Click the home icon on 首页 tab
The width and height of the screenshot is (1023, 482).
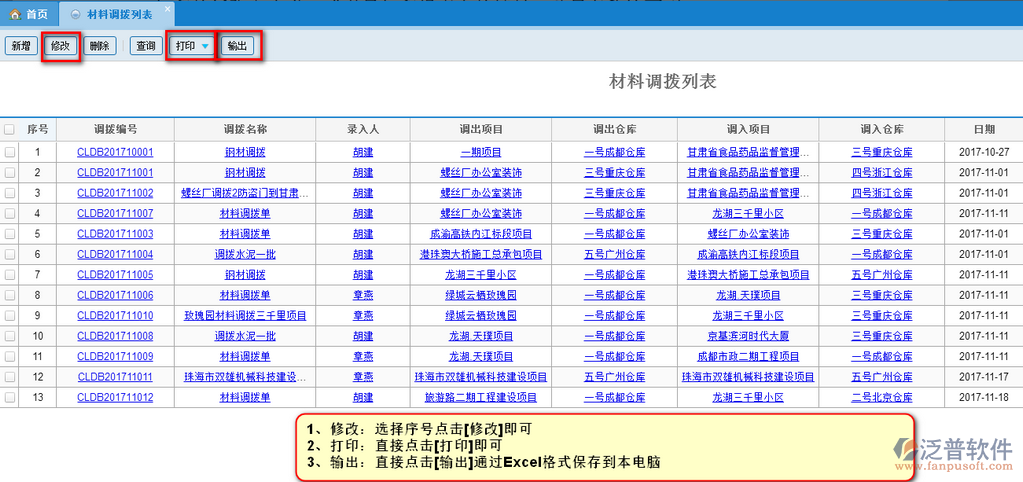pos(14,14)
